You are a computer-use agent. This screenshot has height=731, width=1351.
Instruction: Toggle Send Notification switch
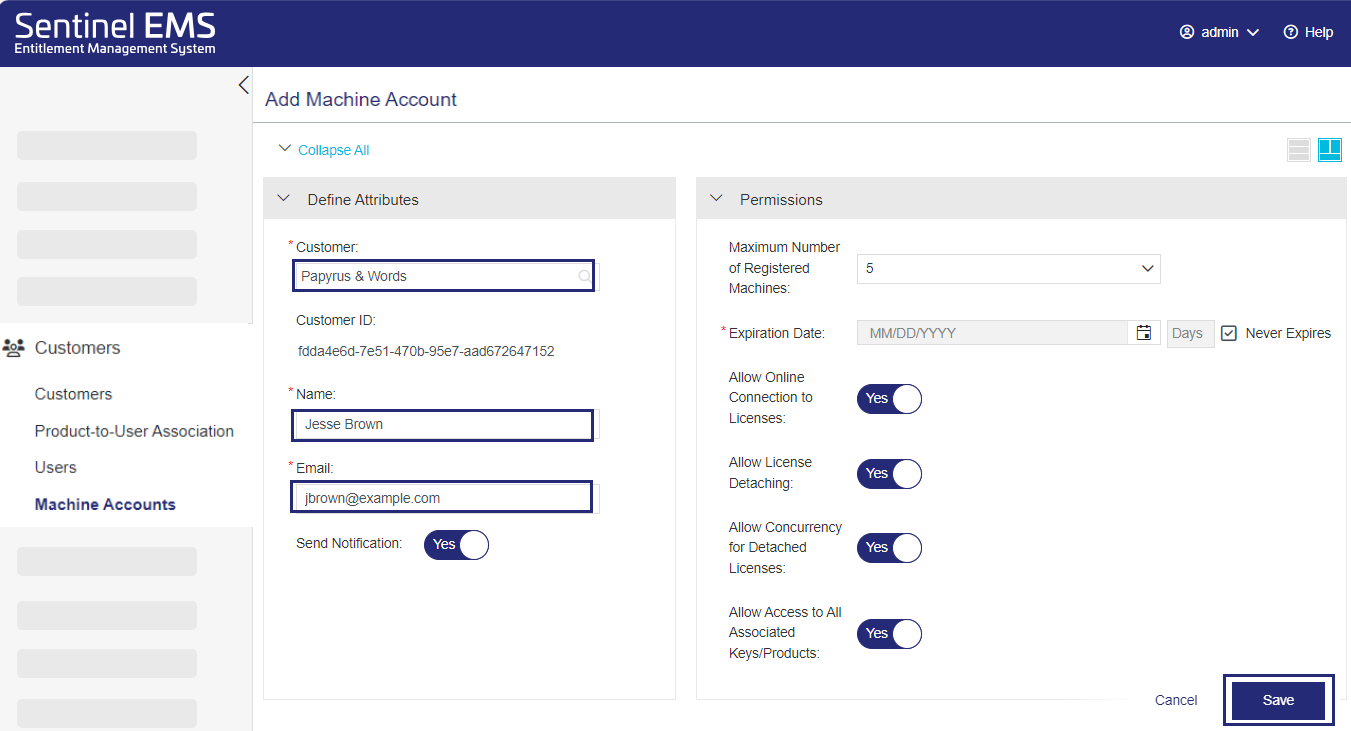pos(456,545)
